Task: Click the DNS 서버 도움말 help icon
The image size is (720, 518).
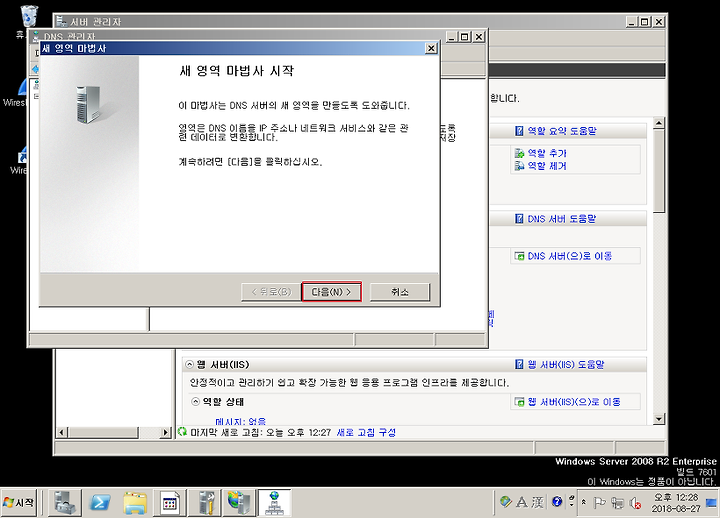Action: tap(519, 219)
